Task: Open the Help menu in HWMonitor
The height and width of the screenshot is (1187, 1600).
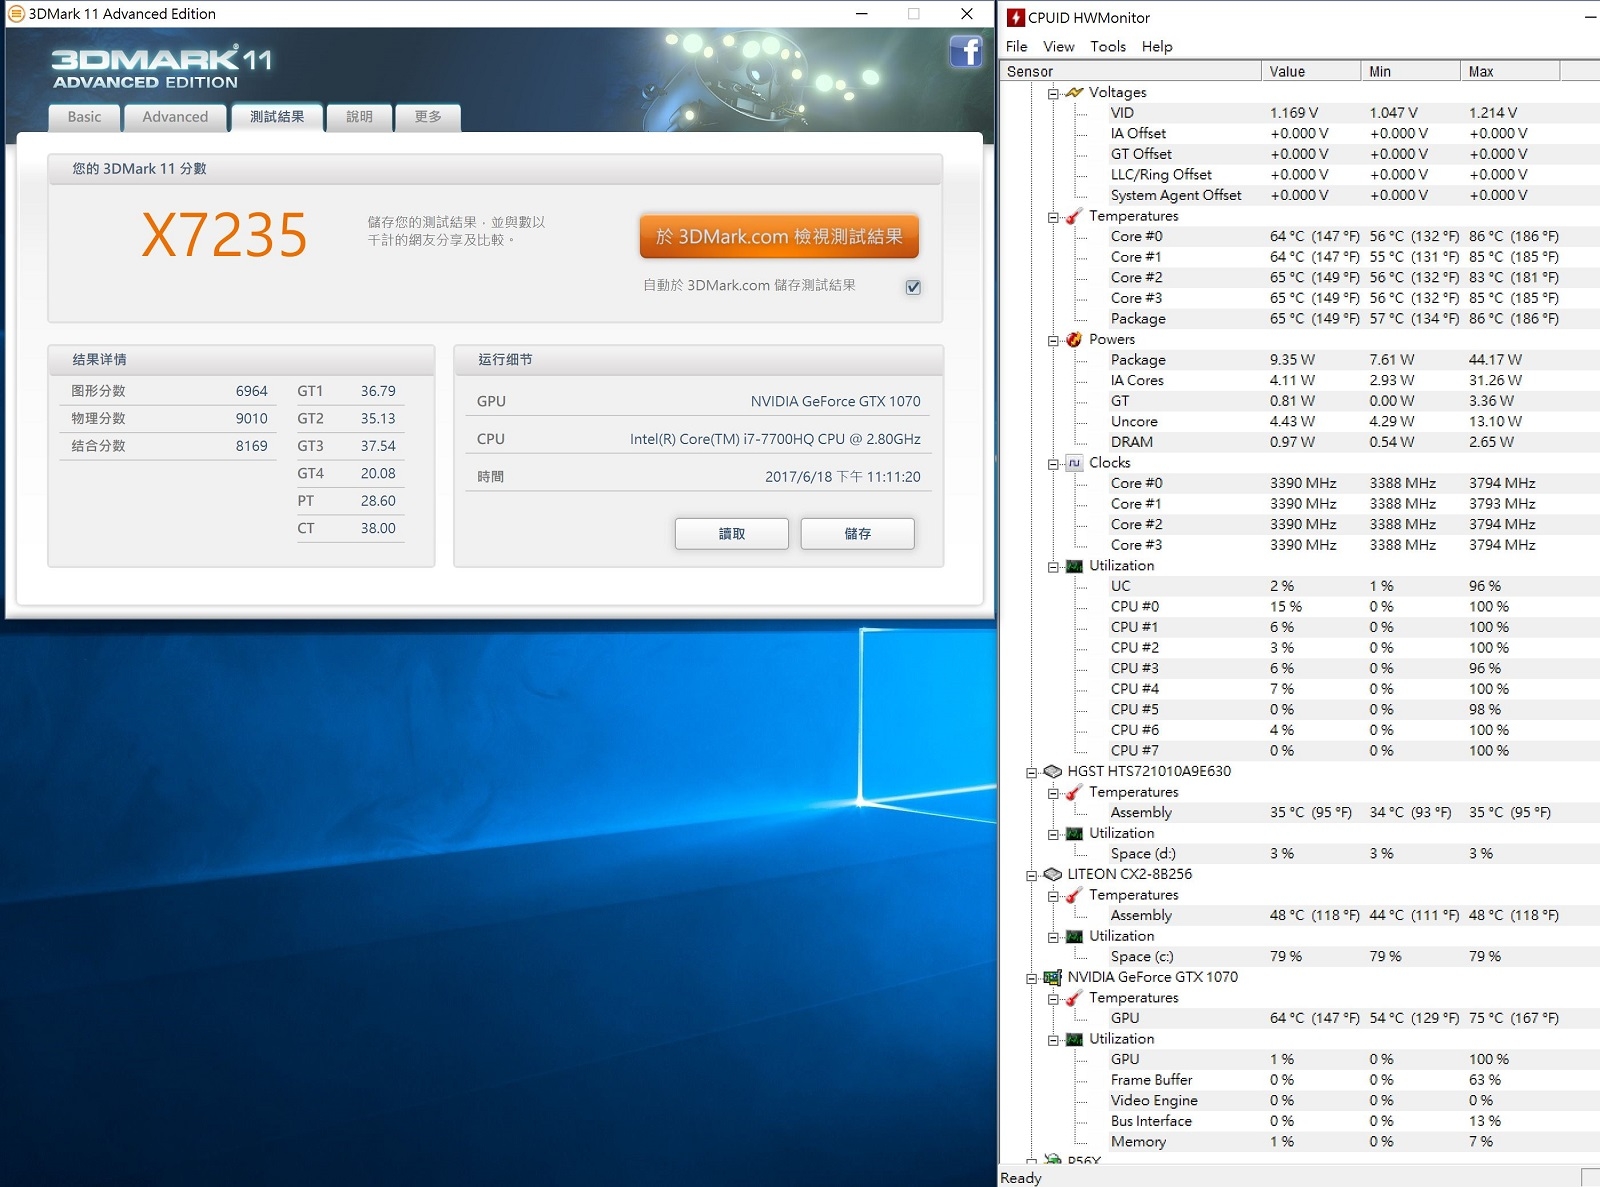Action: pos(1157,46)
